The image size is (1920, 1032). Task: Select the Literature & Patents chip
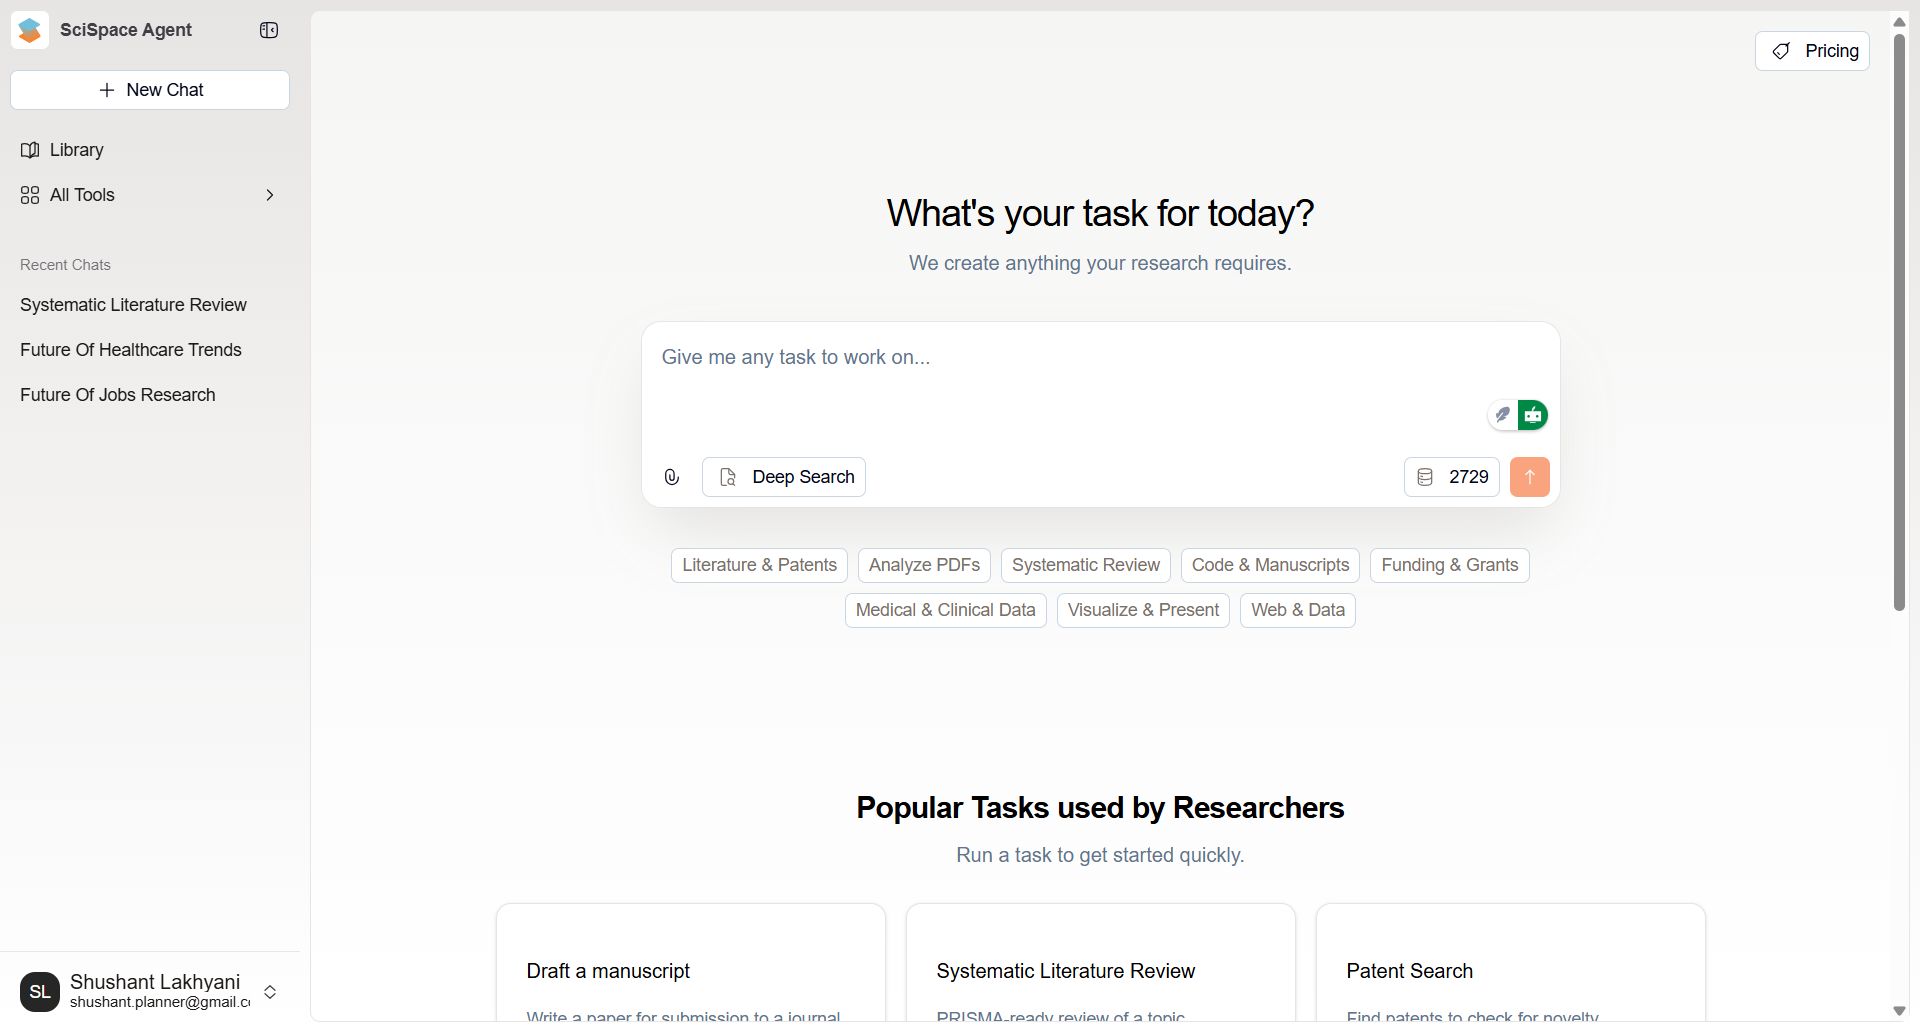759,565
